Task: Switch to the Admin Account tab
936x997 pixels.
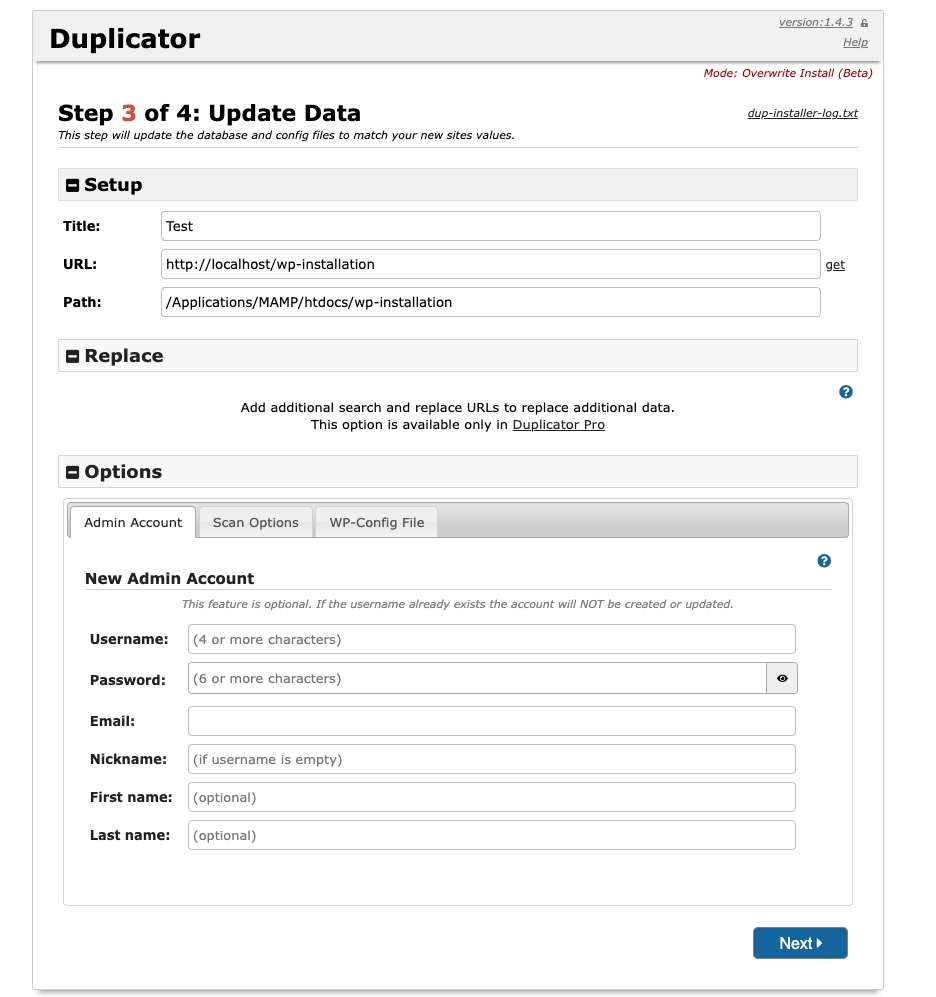Action: 133,522
